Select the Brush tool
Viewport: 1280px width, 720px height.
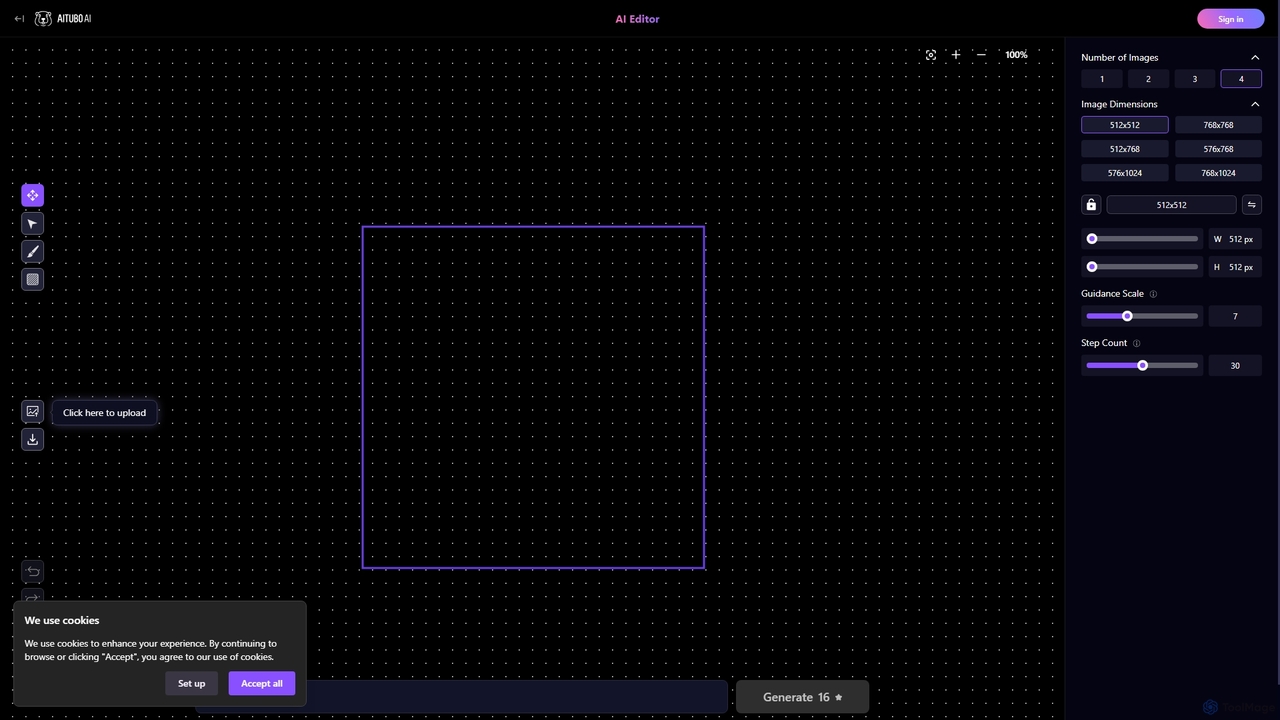33,252
